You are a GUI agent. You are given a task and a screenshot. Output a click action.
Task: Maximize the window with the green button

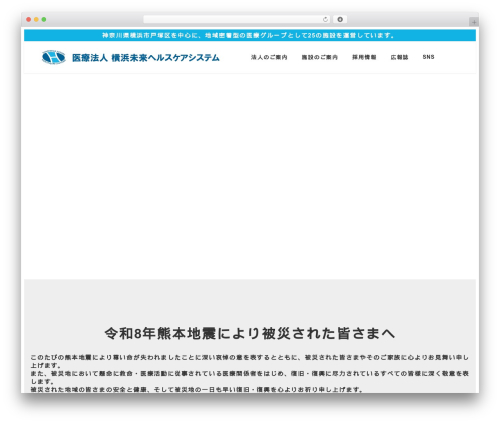tap(44, 19)
